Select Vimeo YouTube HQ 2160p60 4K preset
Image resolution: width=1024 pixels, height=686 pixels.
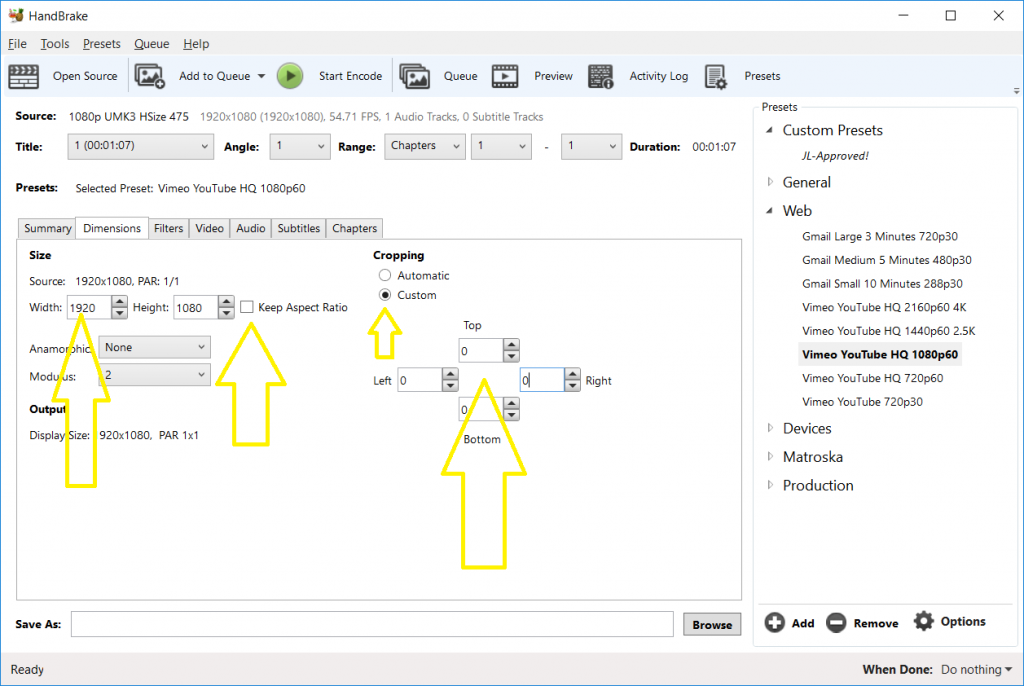point(884,307)
